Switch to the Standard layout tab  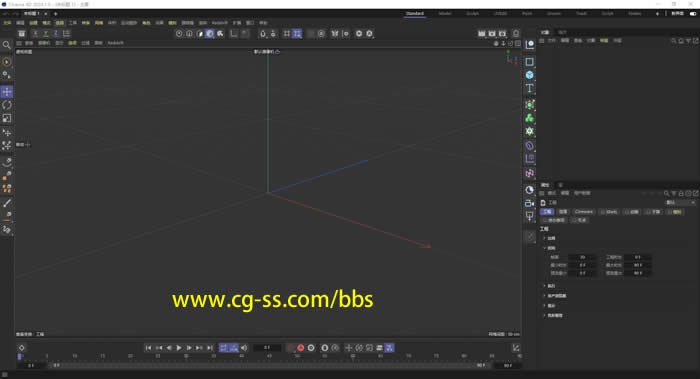pos(415,14)
